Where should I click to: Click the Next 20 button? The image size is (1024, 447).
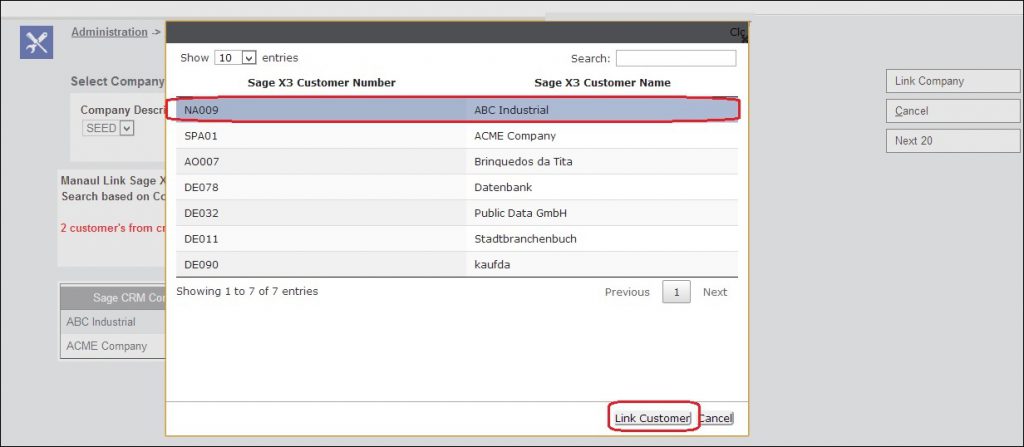click(x=953, y=141)
